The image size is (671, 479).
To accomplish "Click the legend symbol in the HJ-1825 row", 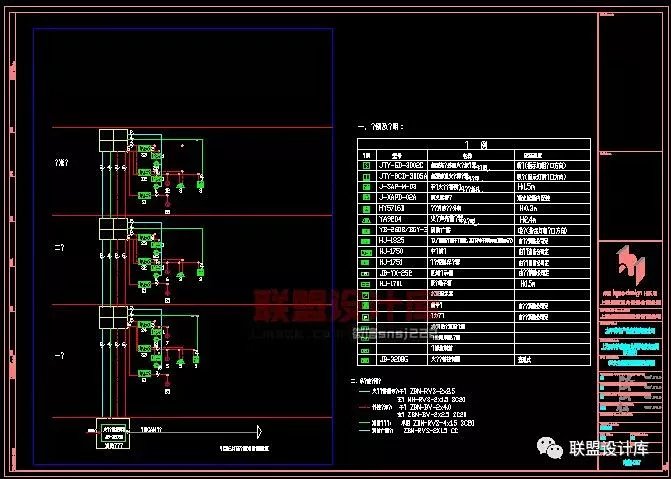I will (366, 241).
